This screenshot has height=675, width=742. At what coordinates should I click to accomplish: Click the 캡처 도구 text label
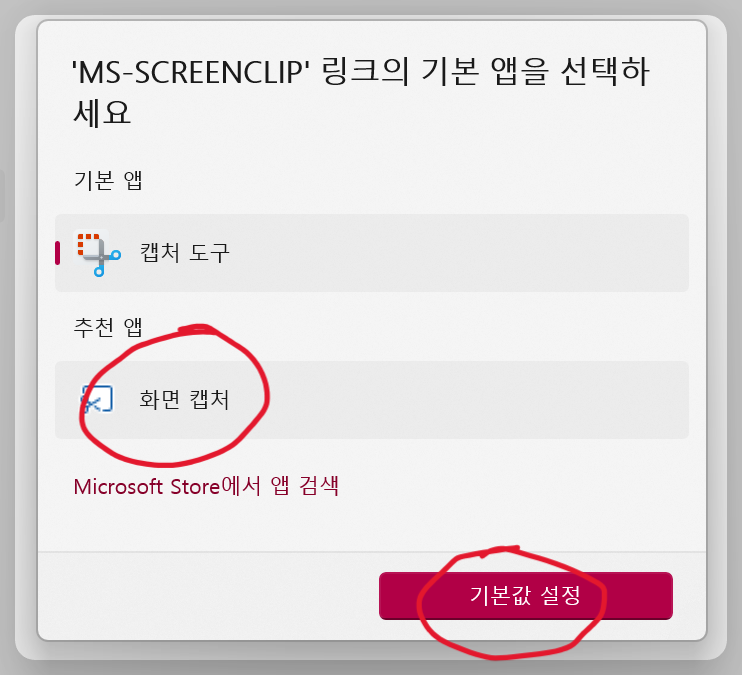pyautogui.click(x=185, y=252)
